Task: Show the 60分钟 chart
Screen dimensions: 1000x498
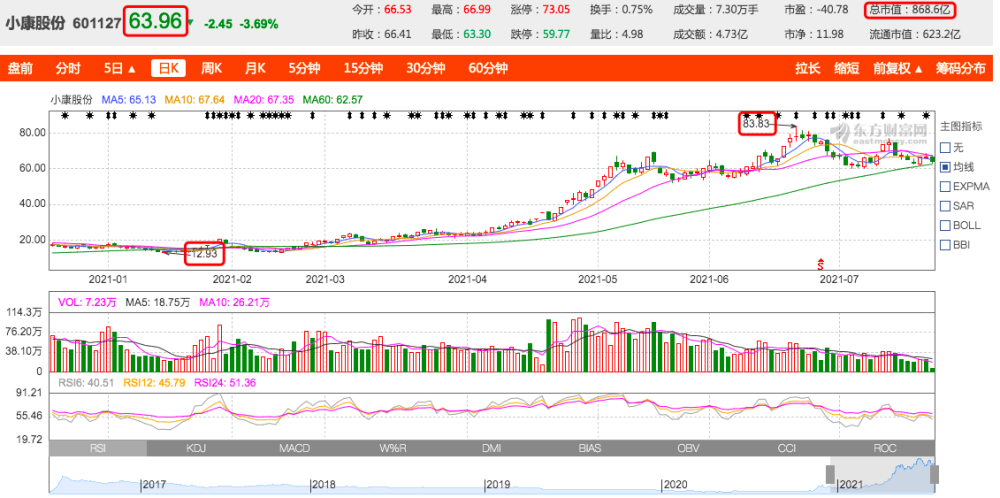Action: (x=488, y=69)
